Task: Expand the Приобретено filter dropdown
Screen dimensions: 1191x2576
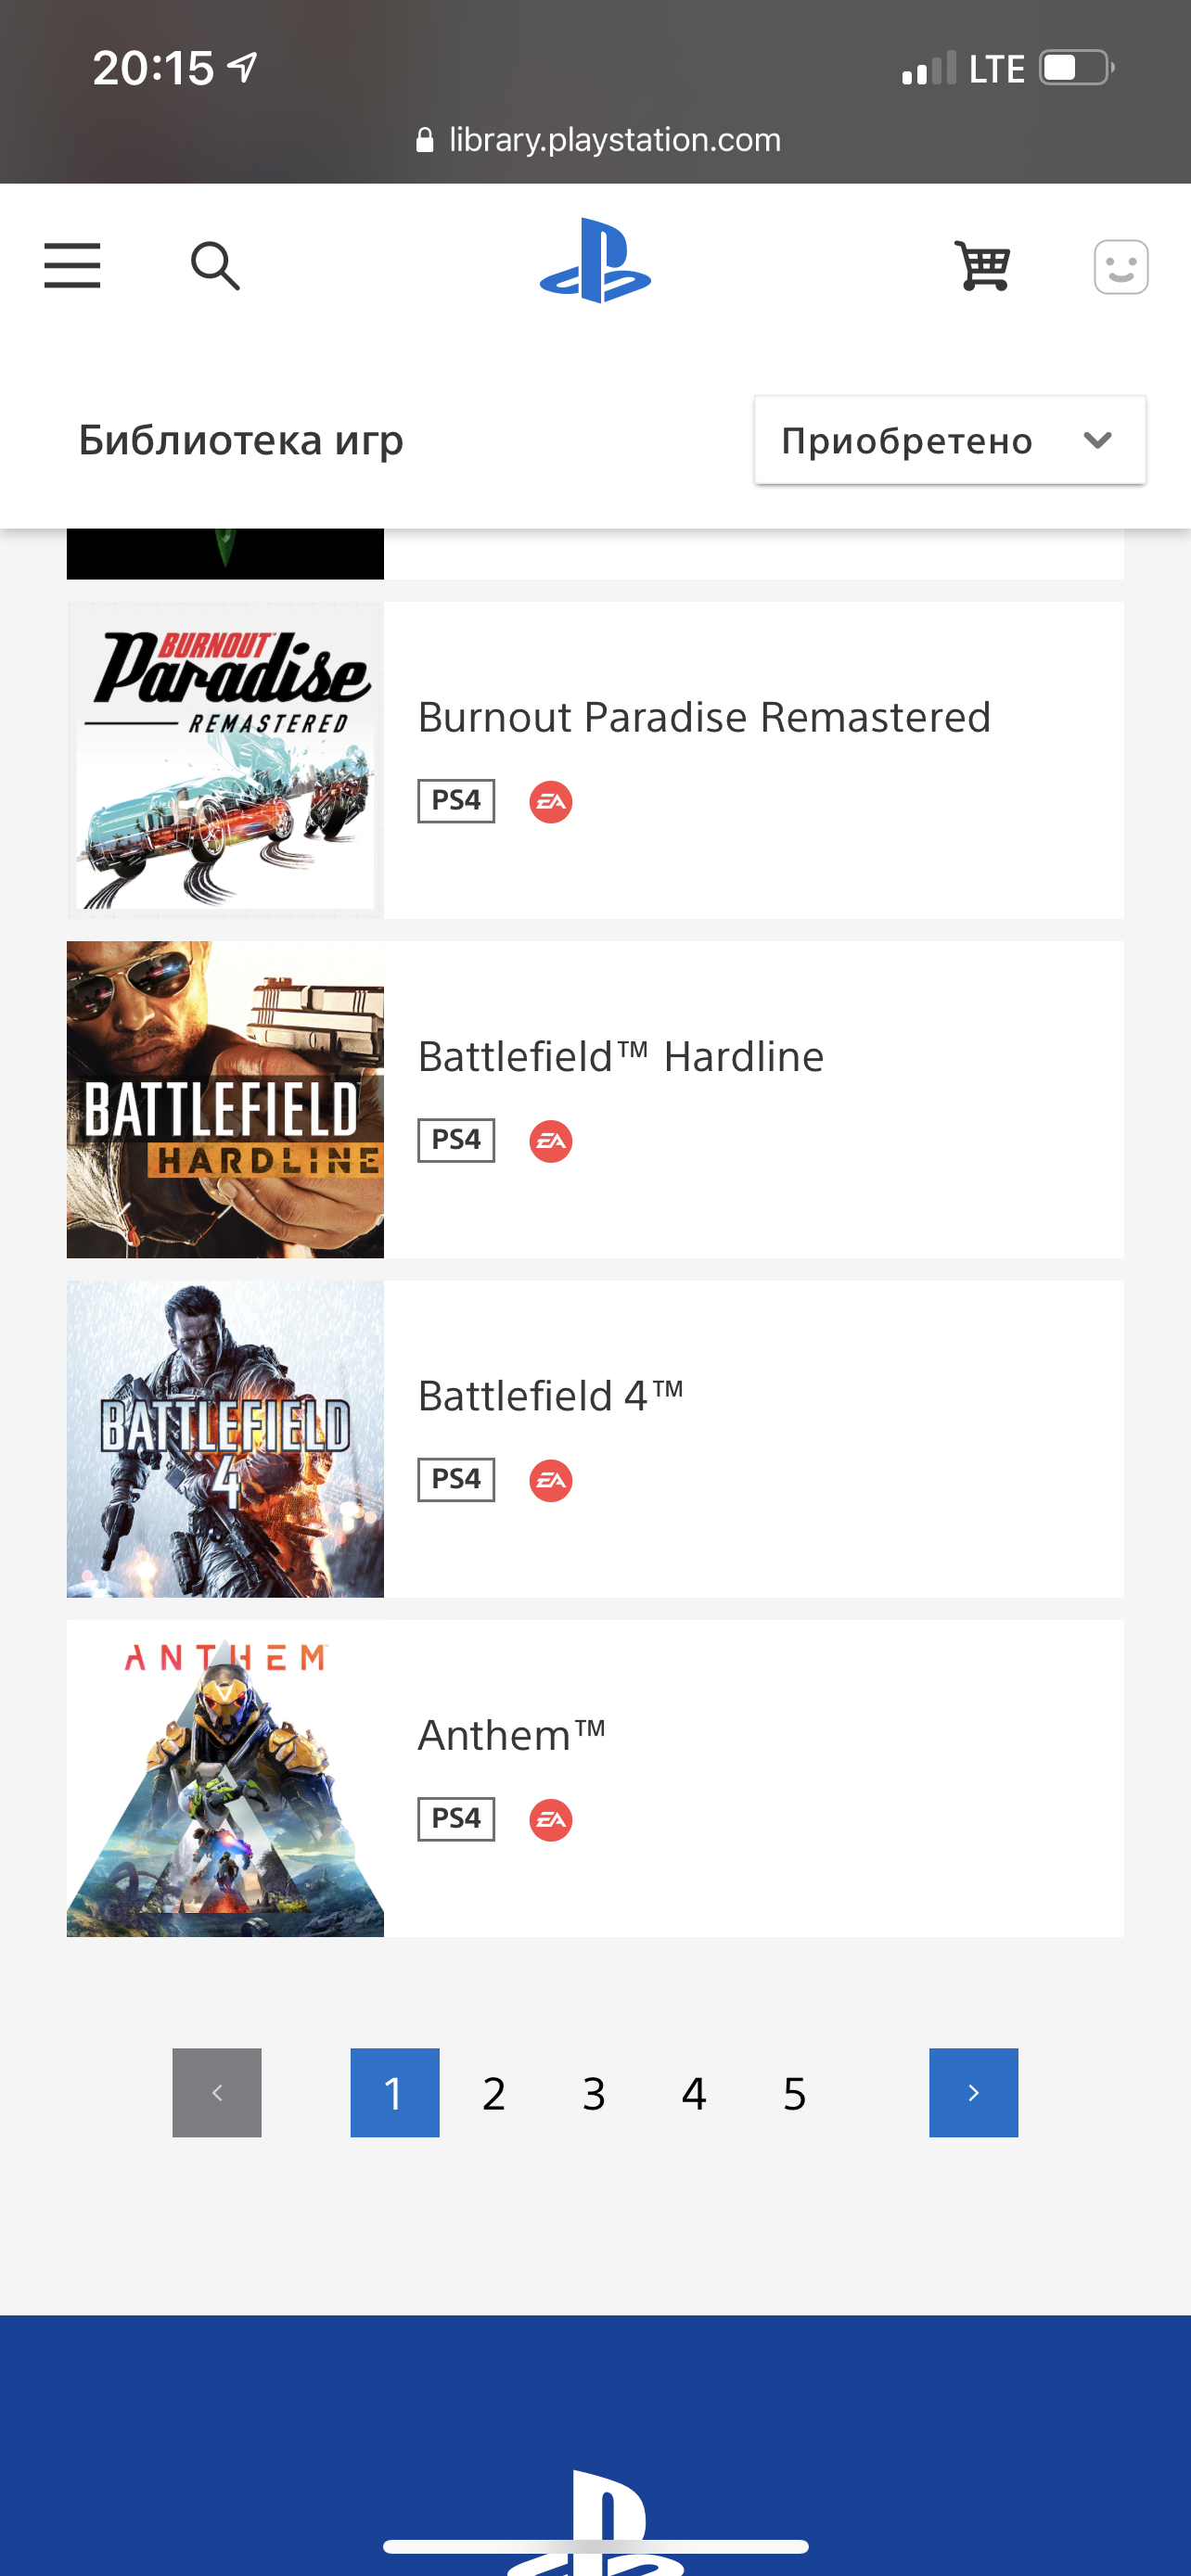Action: (x=949, y=441)
